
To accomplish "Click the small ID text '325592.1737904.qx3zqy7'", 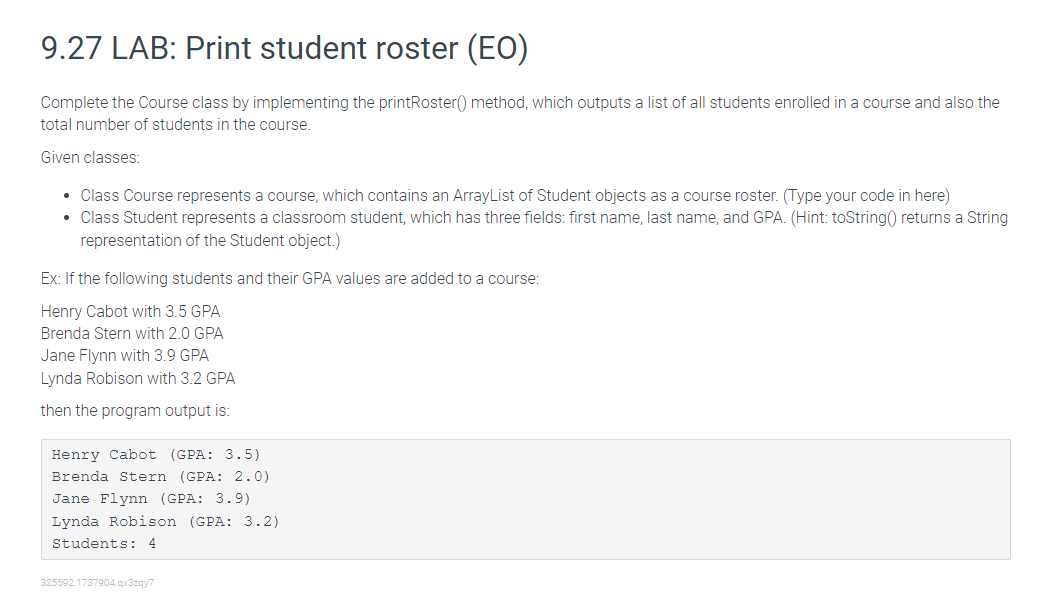I will click(97, 582).
